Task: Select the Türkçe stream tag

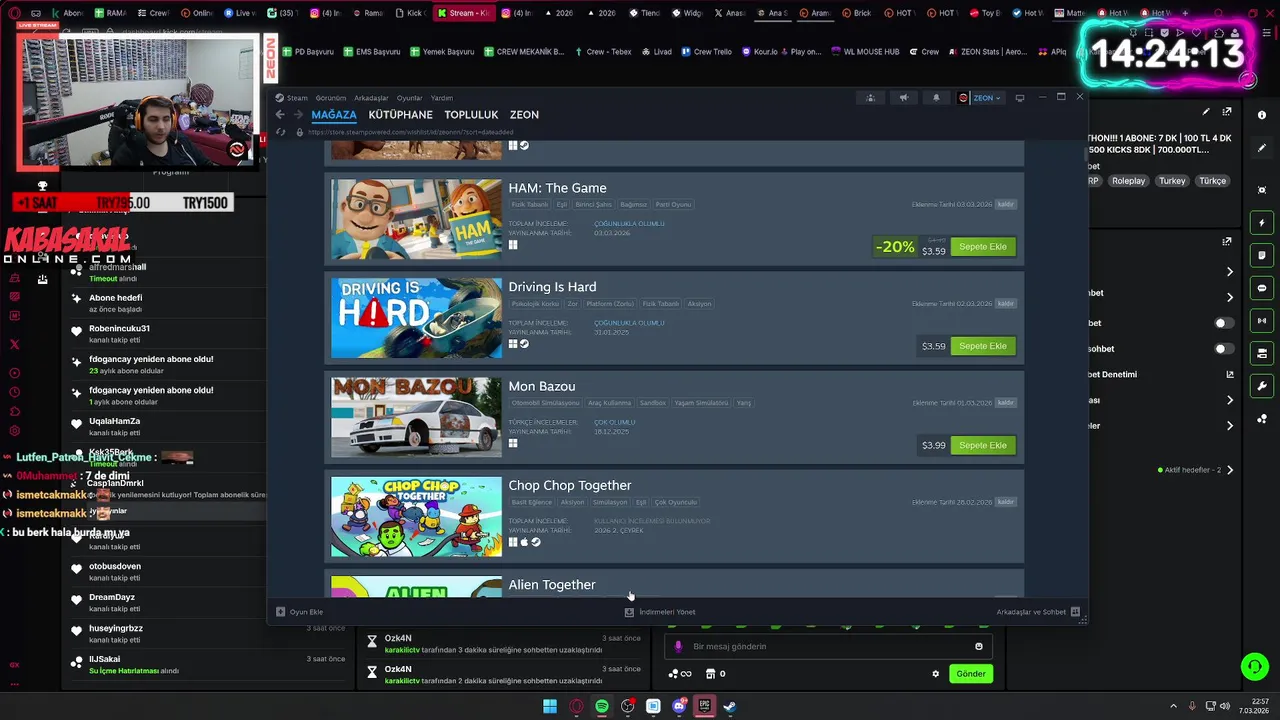Action: pyautogui.click(x=1212, y=181)
